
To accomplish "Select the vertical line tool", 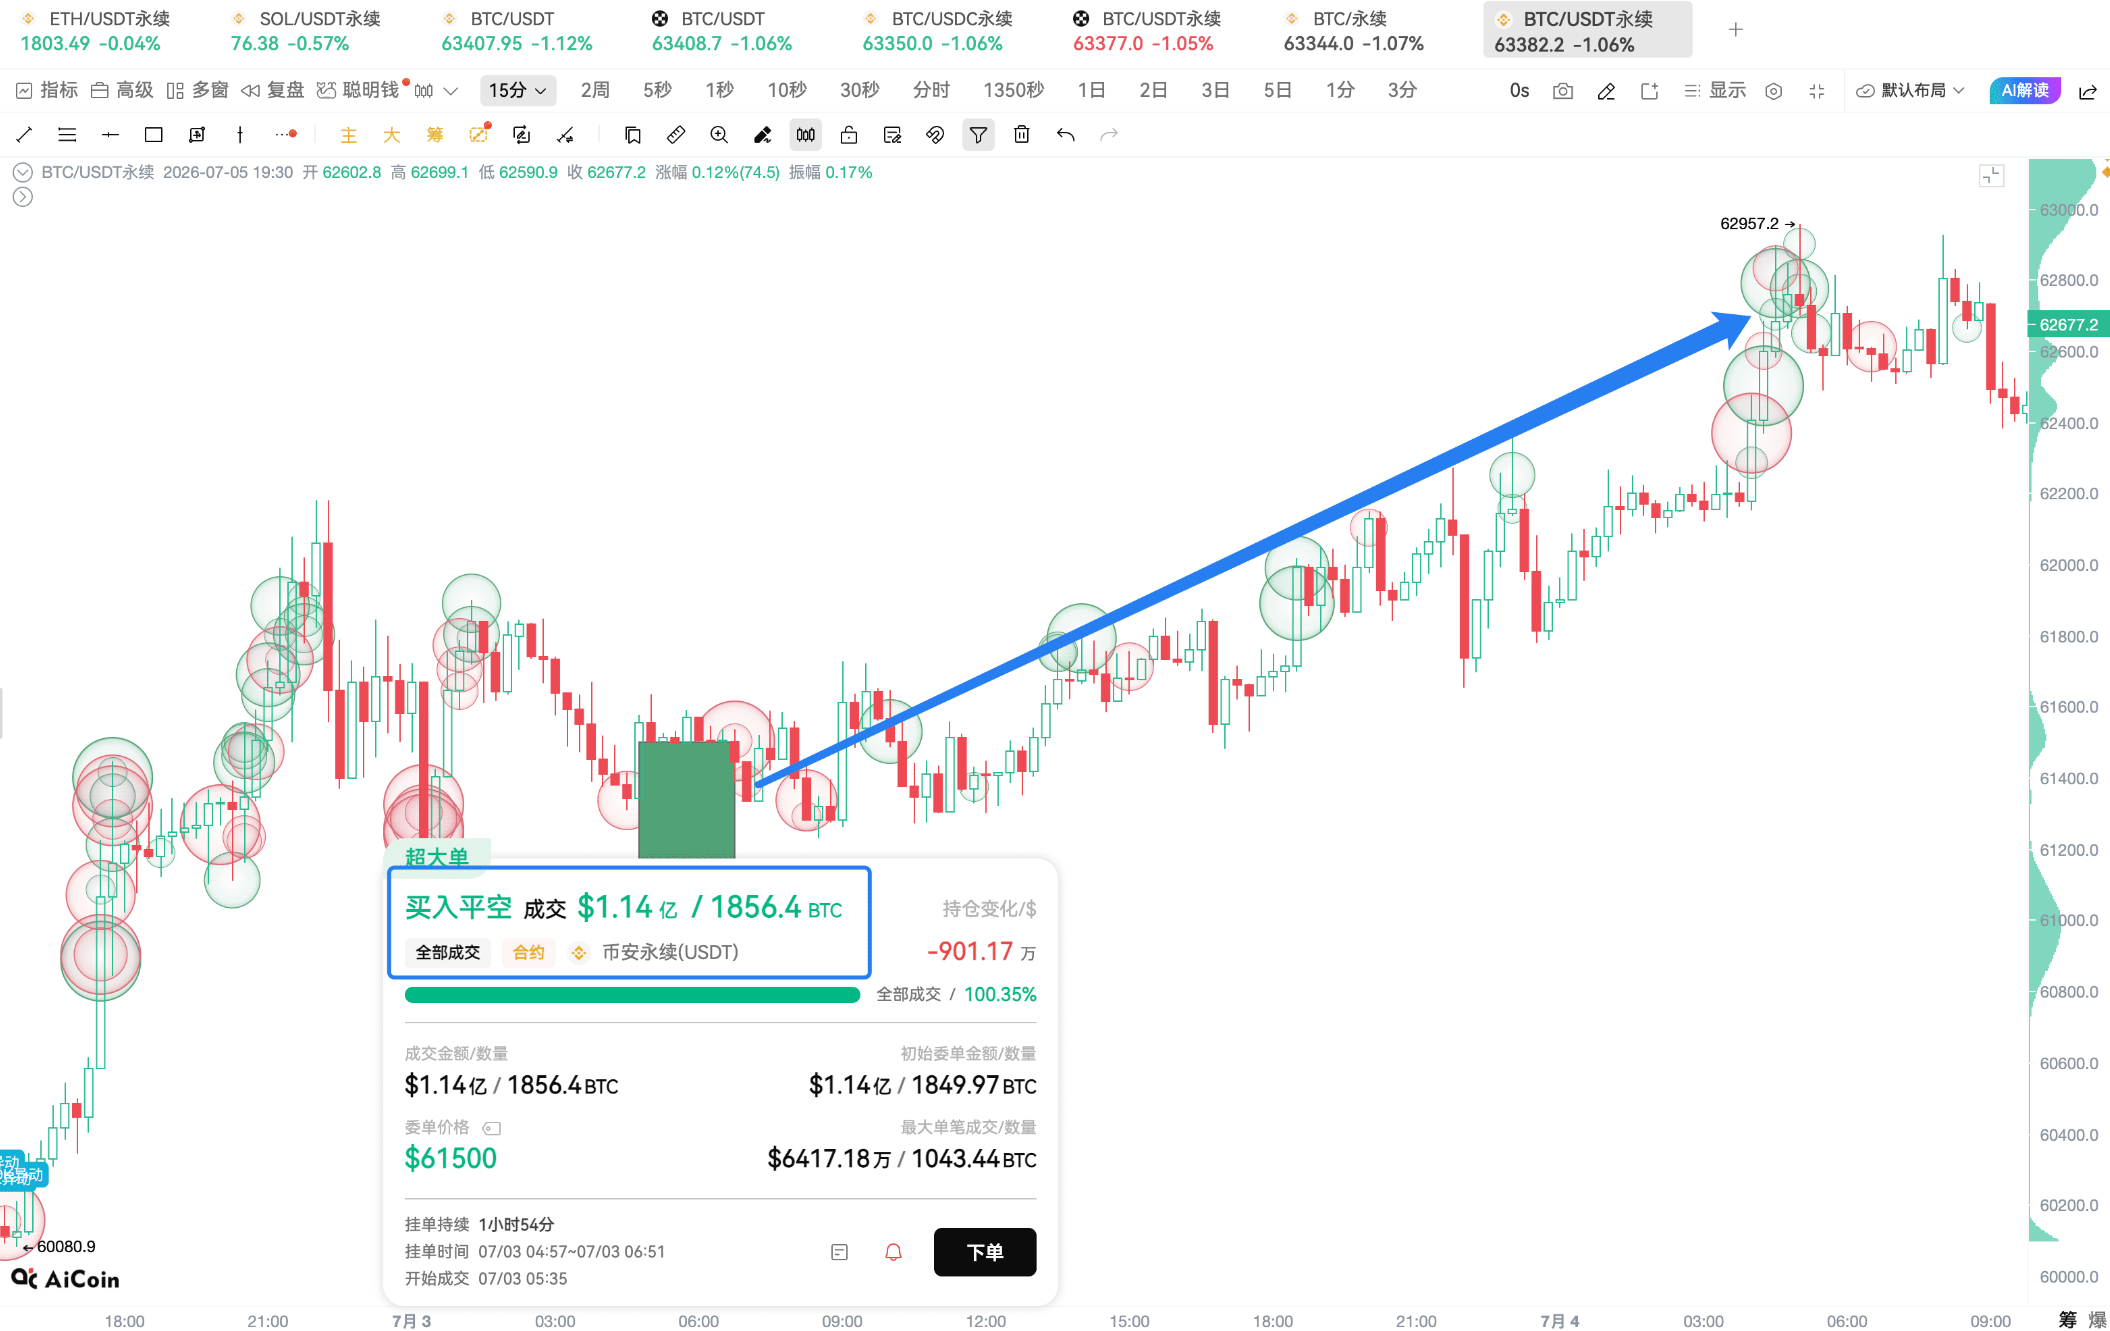I will point(240,135).
